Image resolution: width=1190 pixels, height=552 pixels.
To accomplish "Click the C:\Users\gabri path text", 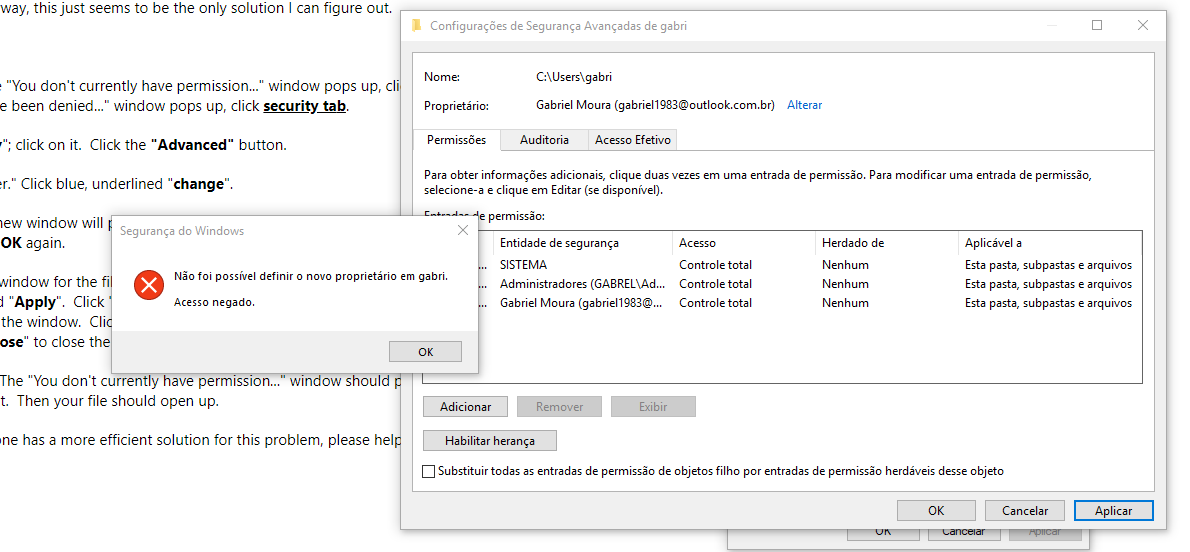I will [574, 77].
